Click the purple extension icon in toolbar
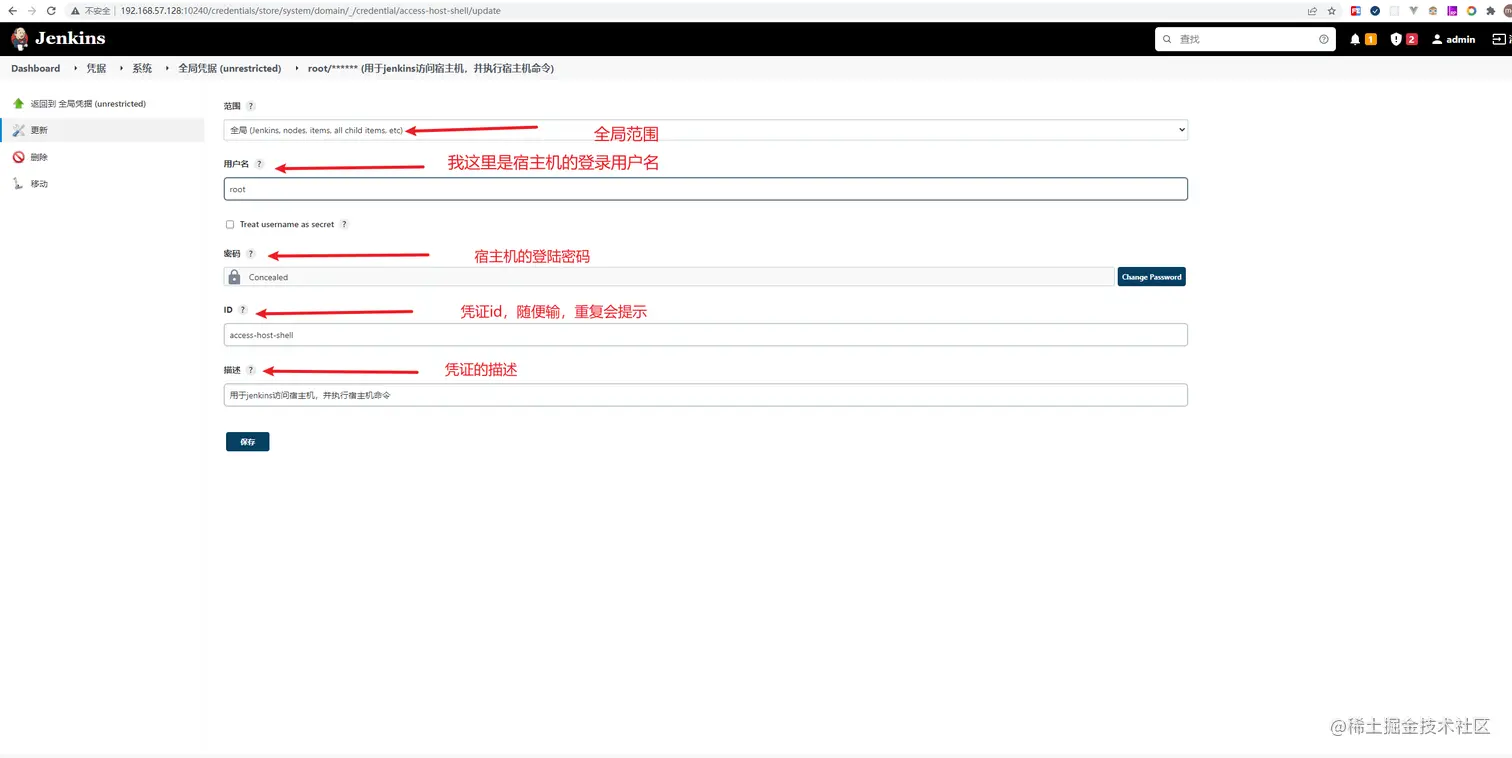 tap(1453, 11)
